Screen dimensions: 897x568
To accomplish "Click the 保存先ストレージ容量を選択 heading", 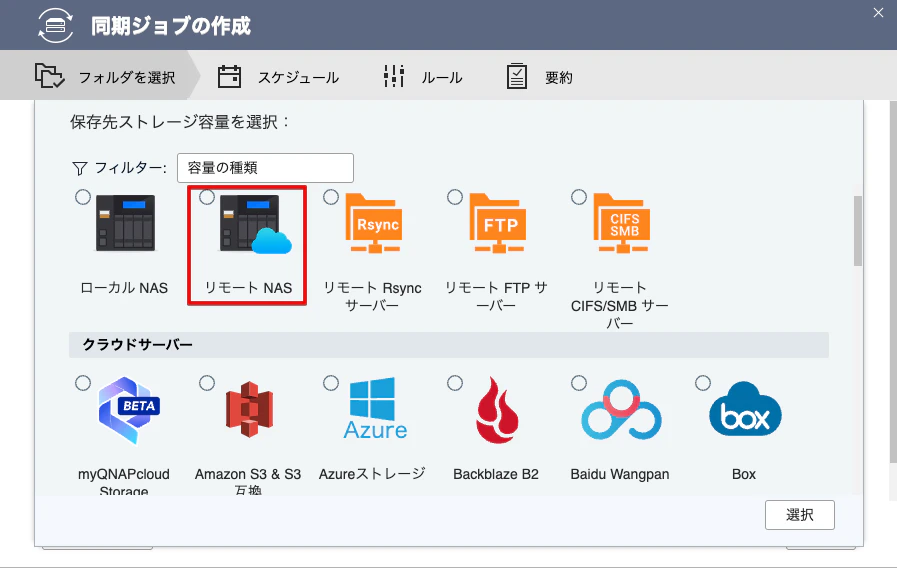I will (x=180, y=122).
